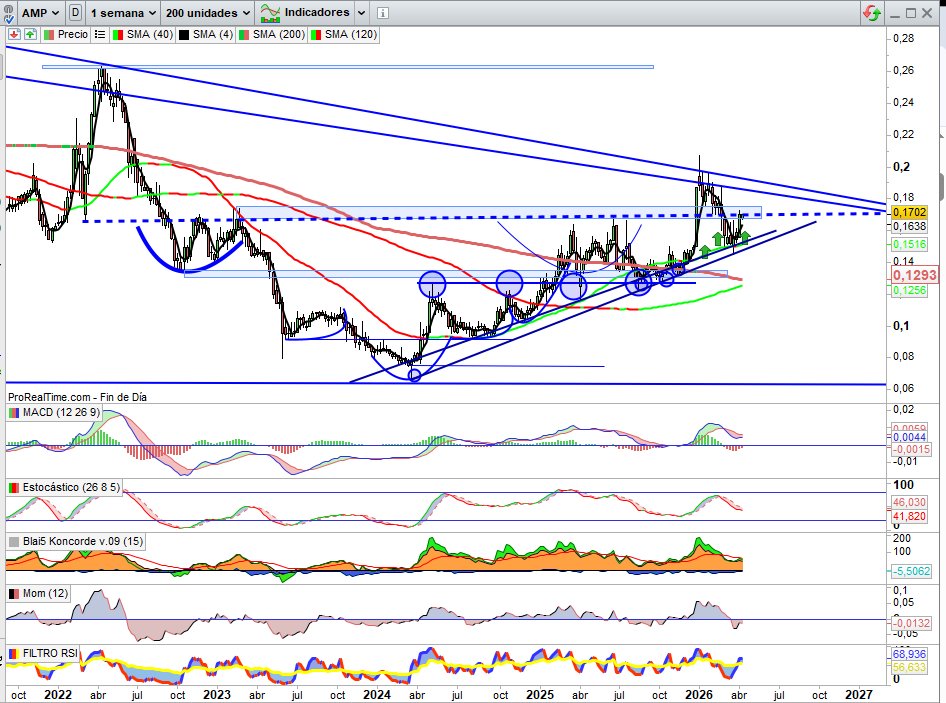This screenshot has height=703, width=946.
Task: Expand the arrow next to Indicadores
Action: pyautogui.click(x=361, y=13)
